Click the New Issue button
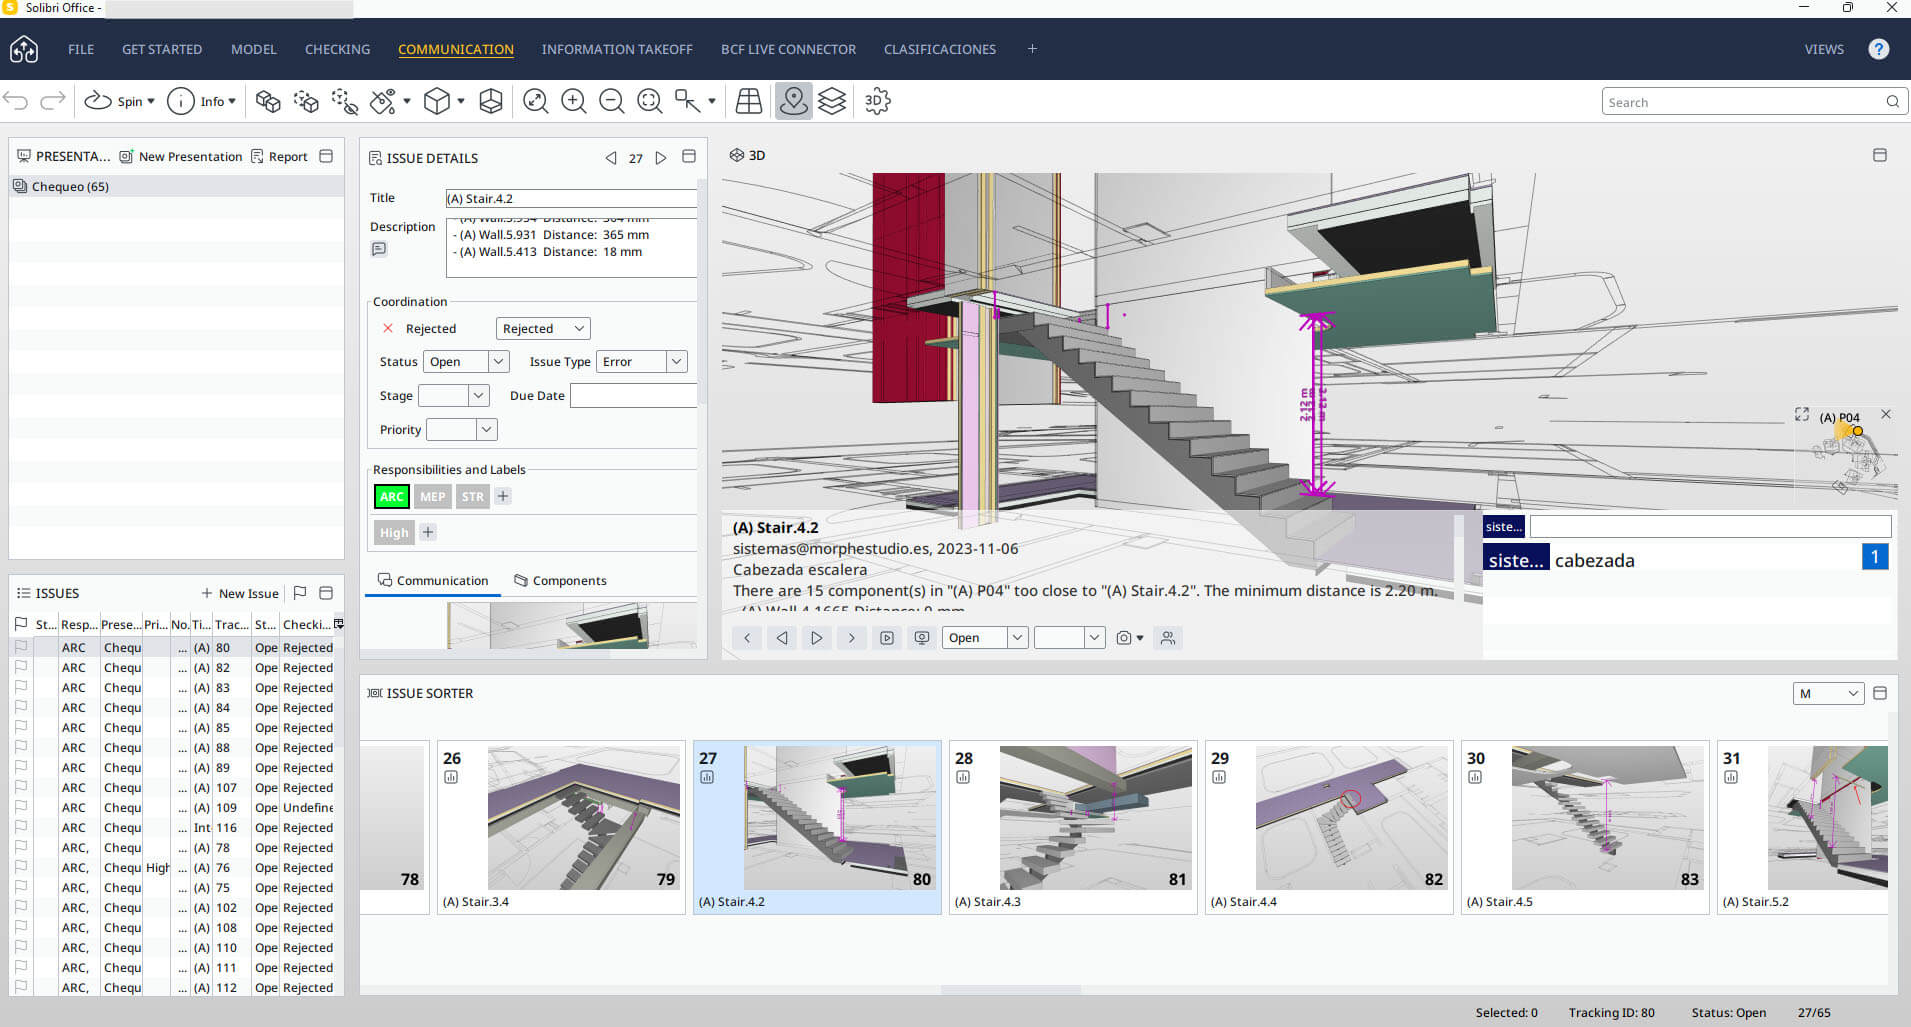 click(x=240, y=593)
